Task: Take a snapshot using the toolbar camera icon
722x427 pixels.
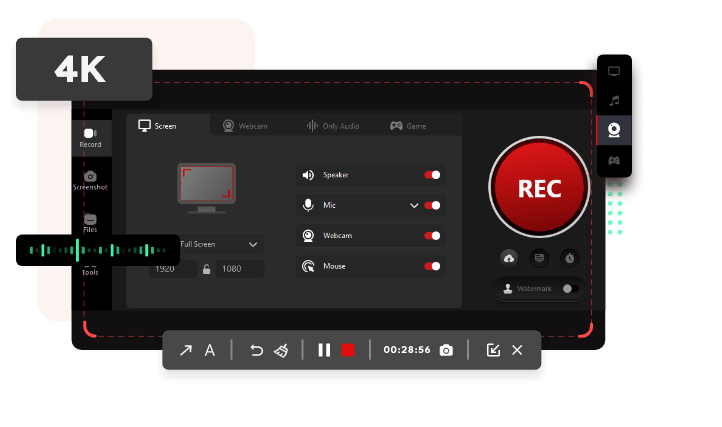Action: click(x=446, y=350)
